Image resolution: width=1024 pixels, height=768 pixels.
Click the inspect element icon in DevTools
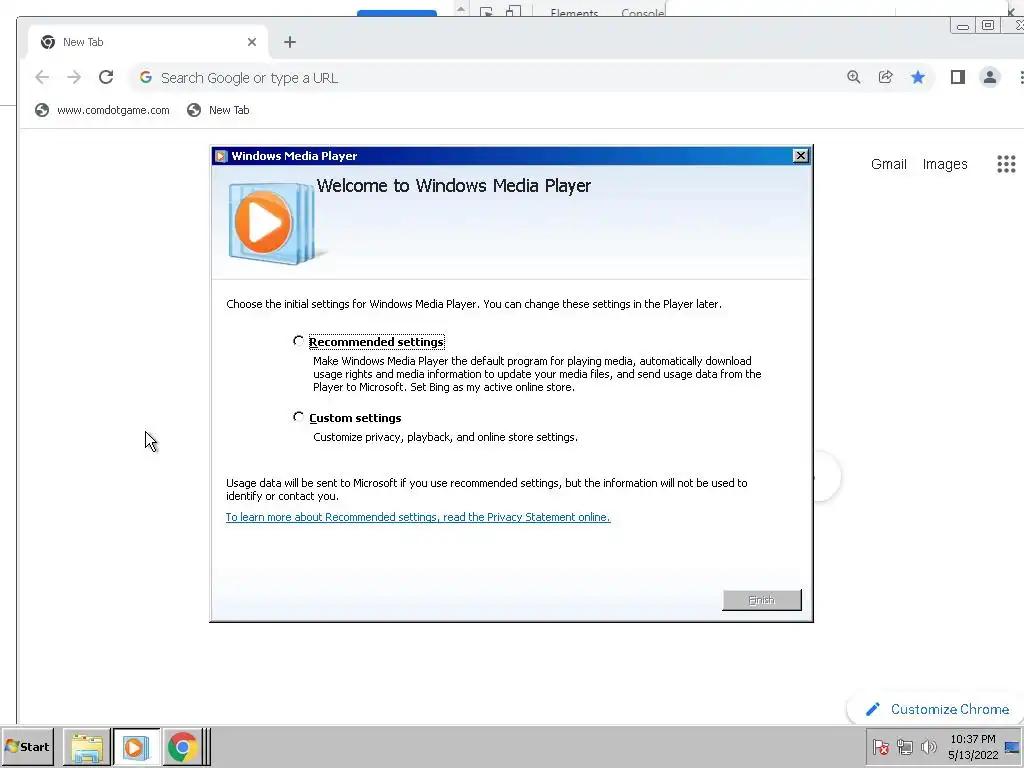(x=487, y=12)
